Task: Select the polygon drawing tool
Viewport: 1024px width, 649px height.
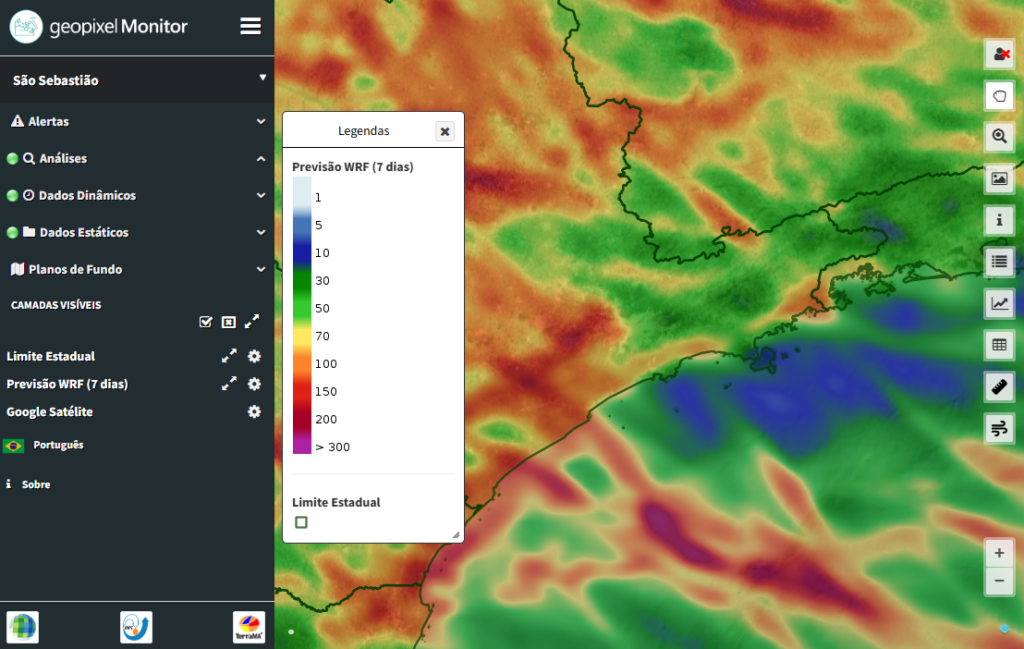Action: point(999,95)
